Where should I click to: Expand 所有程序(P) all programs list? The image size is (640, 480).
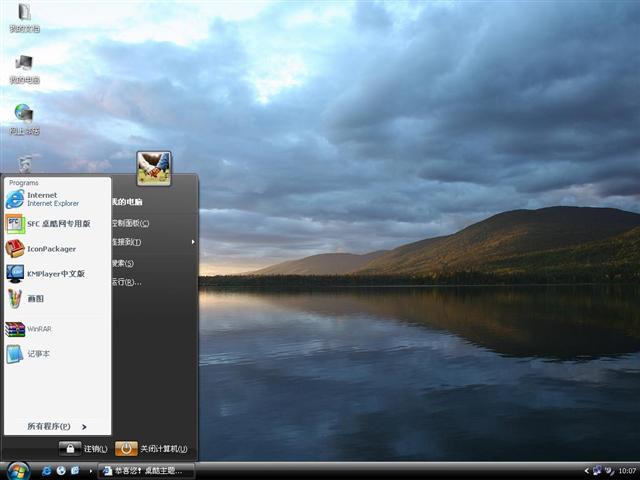pos(57,427)
